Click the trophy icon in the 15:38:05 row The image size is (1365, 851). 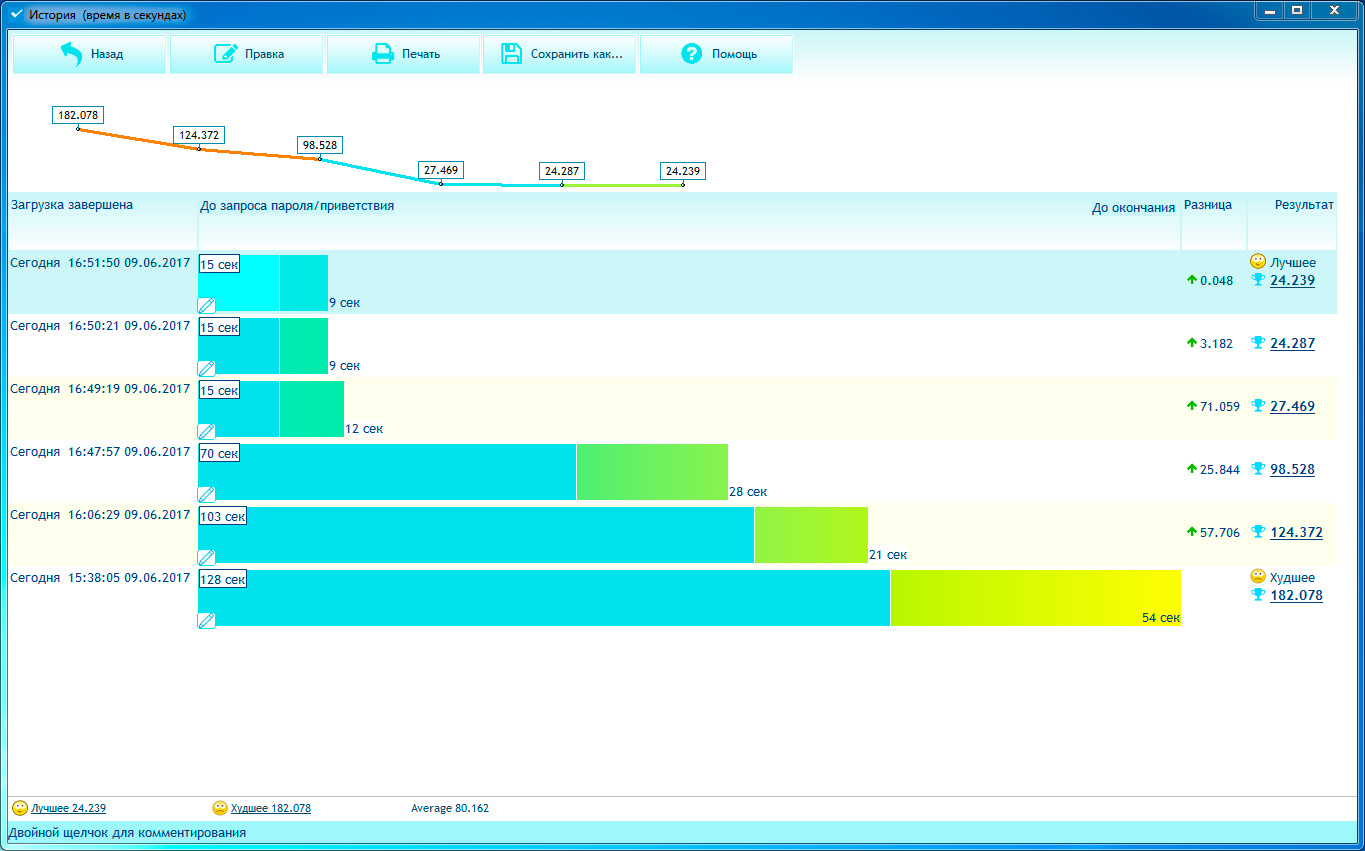click(1258, 595)
